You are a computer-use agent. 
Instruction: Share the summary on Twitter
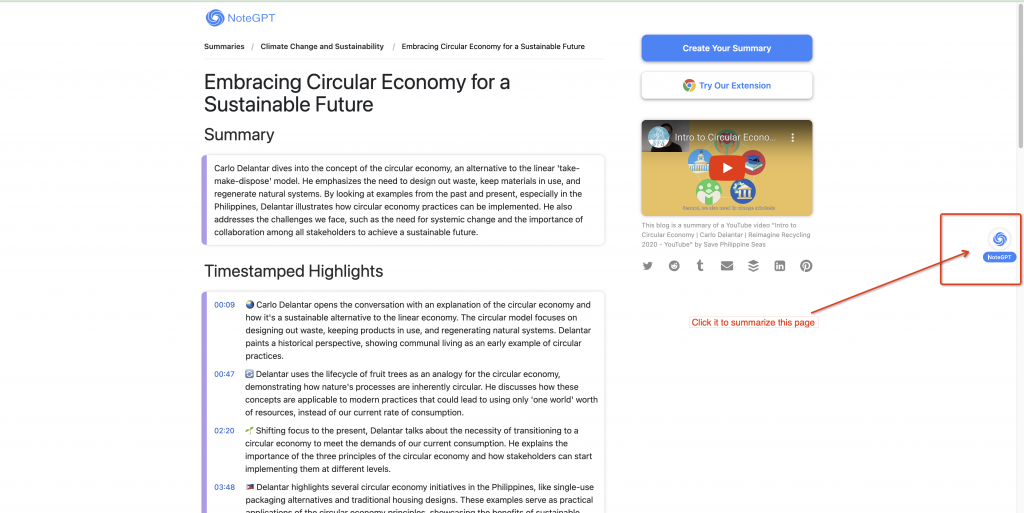(648, 266)
